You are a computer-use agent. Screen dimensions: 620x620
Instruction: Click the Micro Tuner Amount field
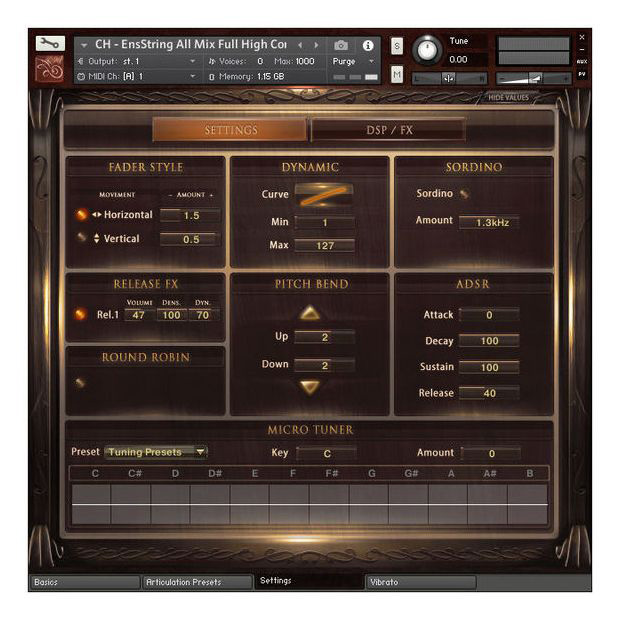pyautogui.click(x=491, y=453)
